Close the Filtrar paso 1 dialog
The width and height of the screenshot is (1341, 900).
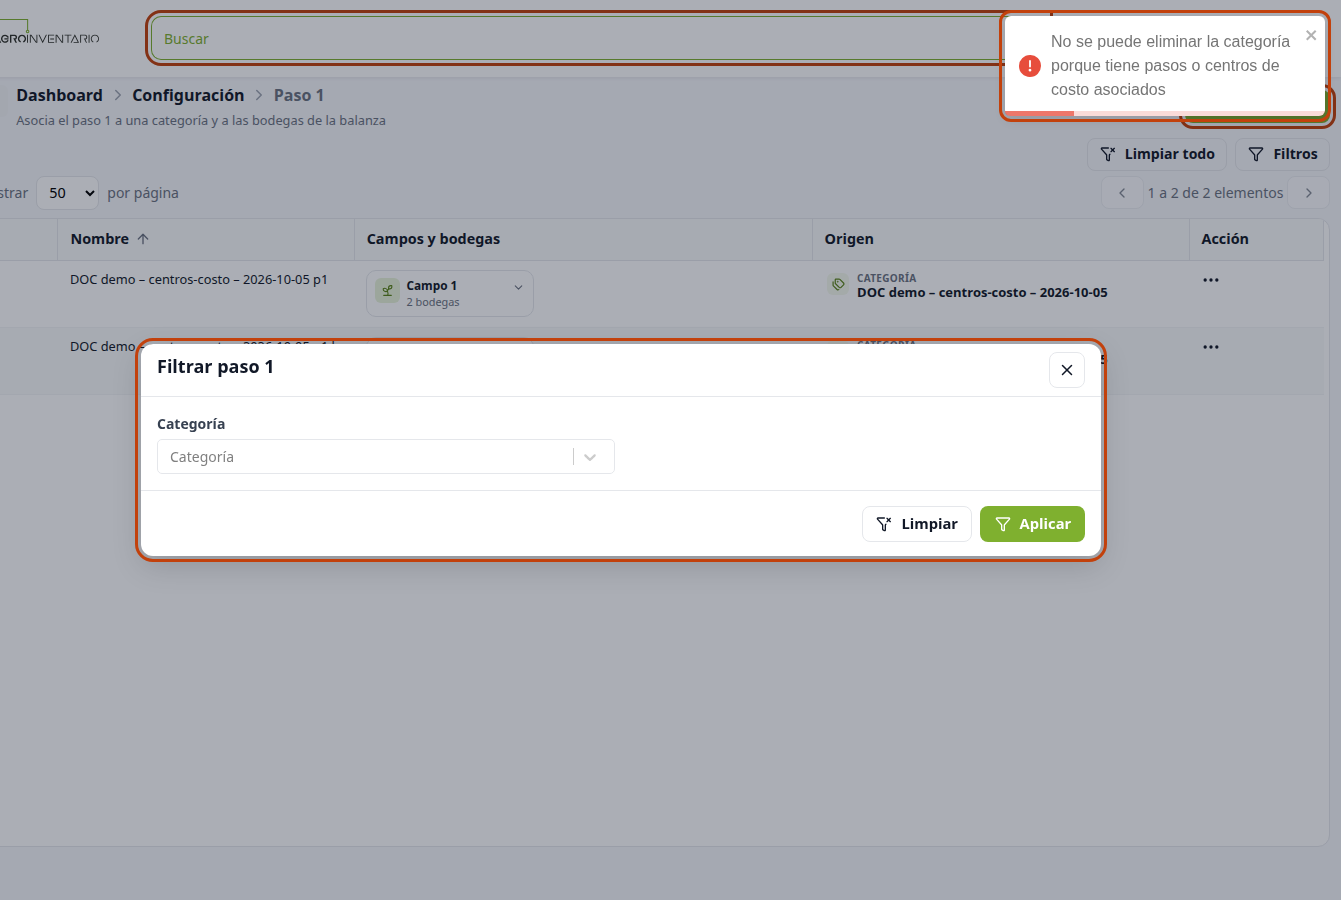pos(1067,370)
